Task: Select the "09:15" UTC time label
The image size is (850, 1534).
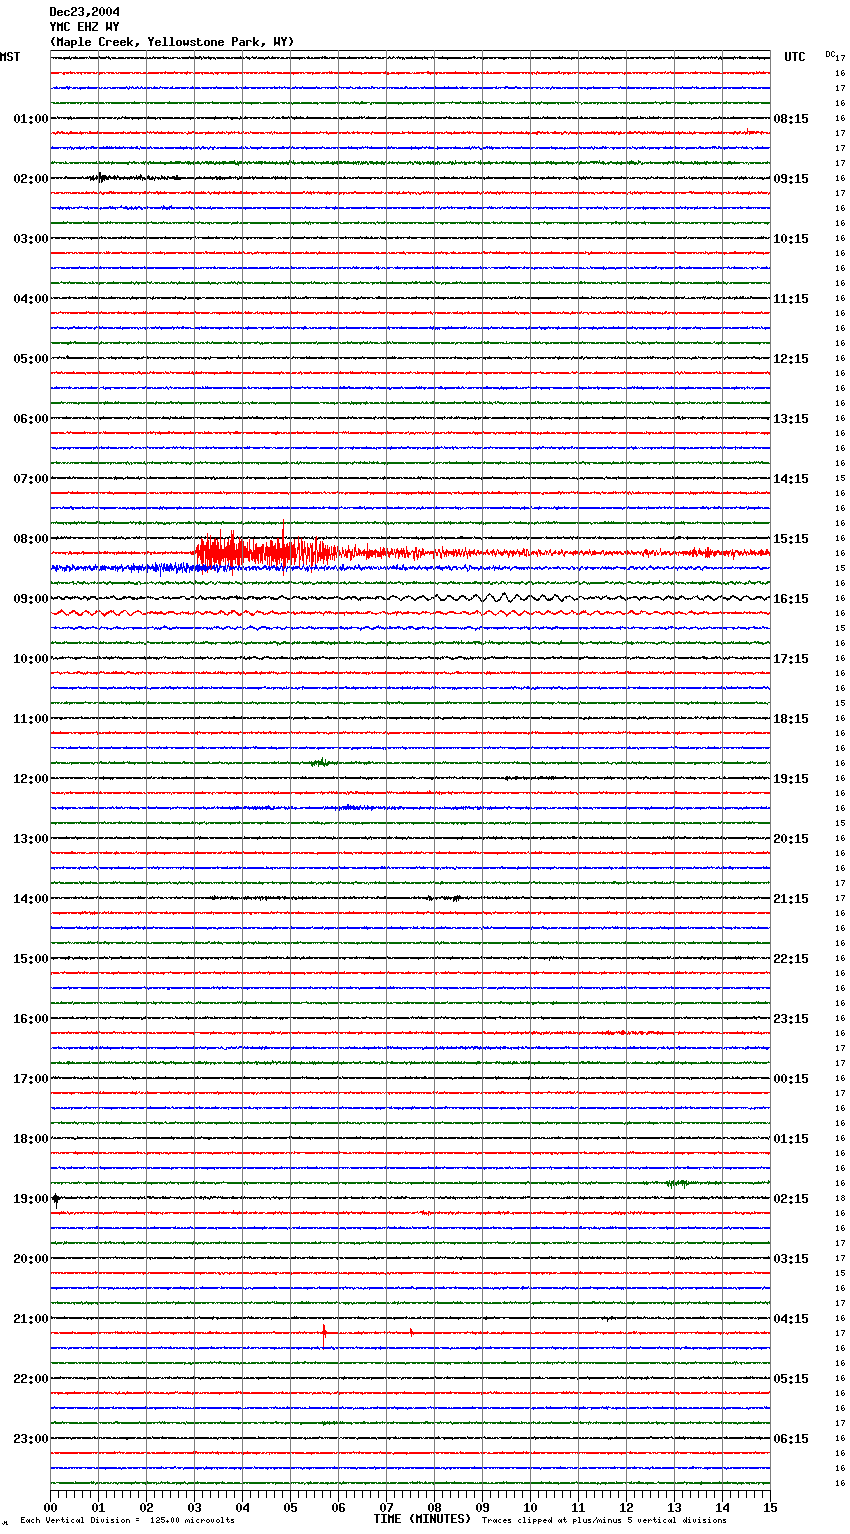Action: coord(791,179)
